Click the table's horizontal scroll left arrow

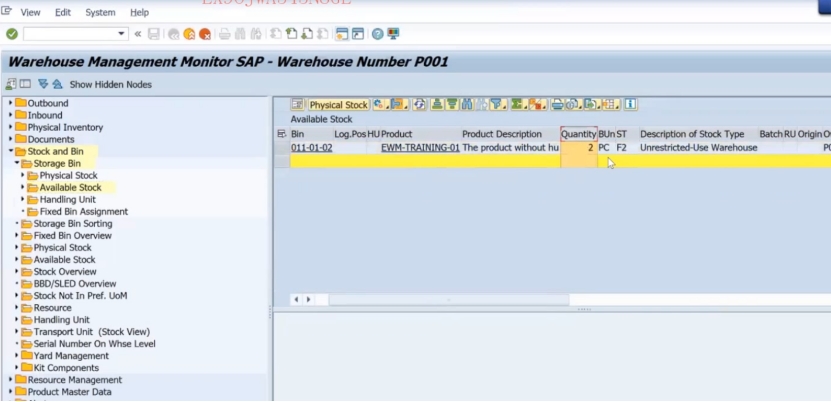[296, 300]
